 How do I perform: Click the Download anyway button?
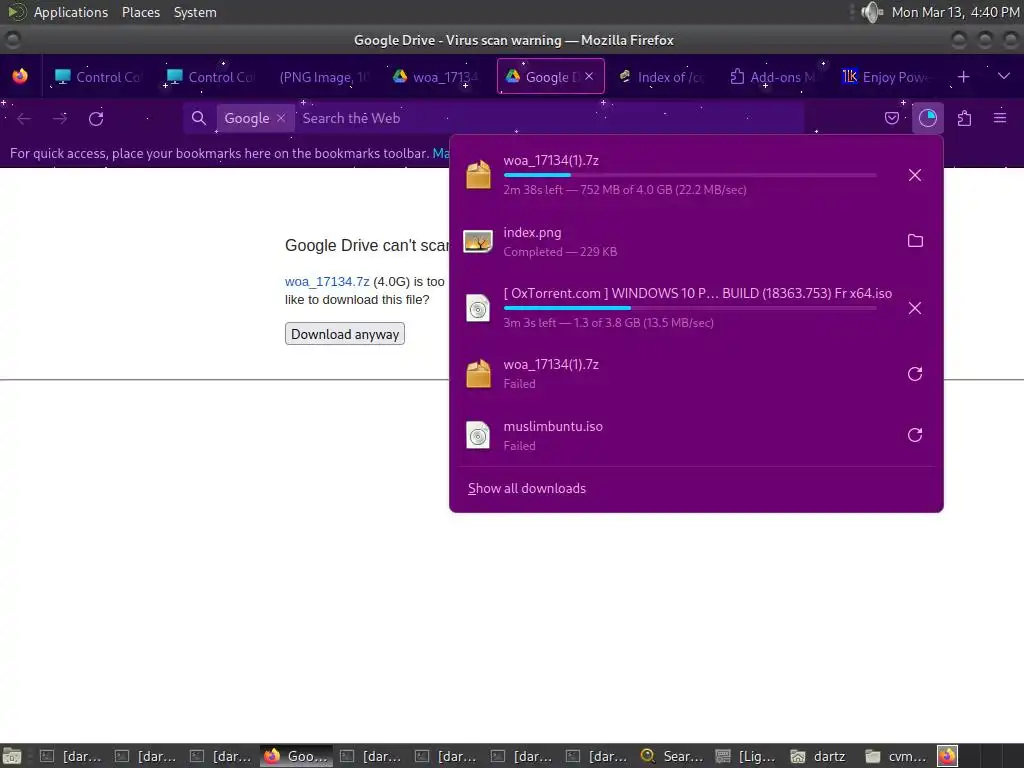[345, 334]
